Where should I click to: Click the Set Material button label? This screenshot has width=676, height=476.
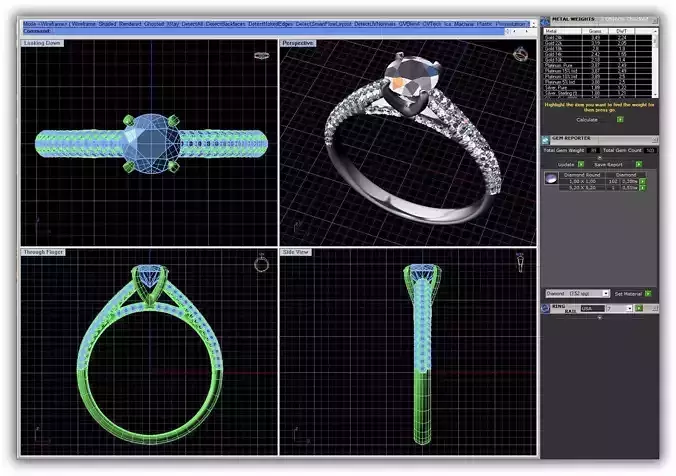coord(628,294)
